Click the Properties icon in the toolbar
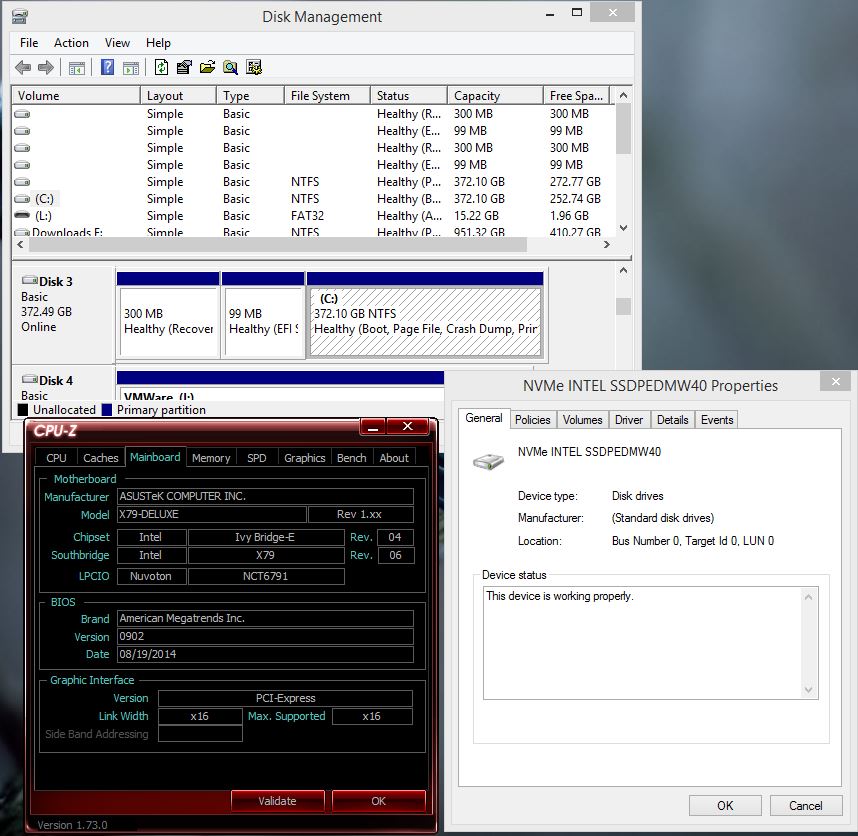 [x=184, y=68]
